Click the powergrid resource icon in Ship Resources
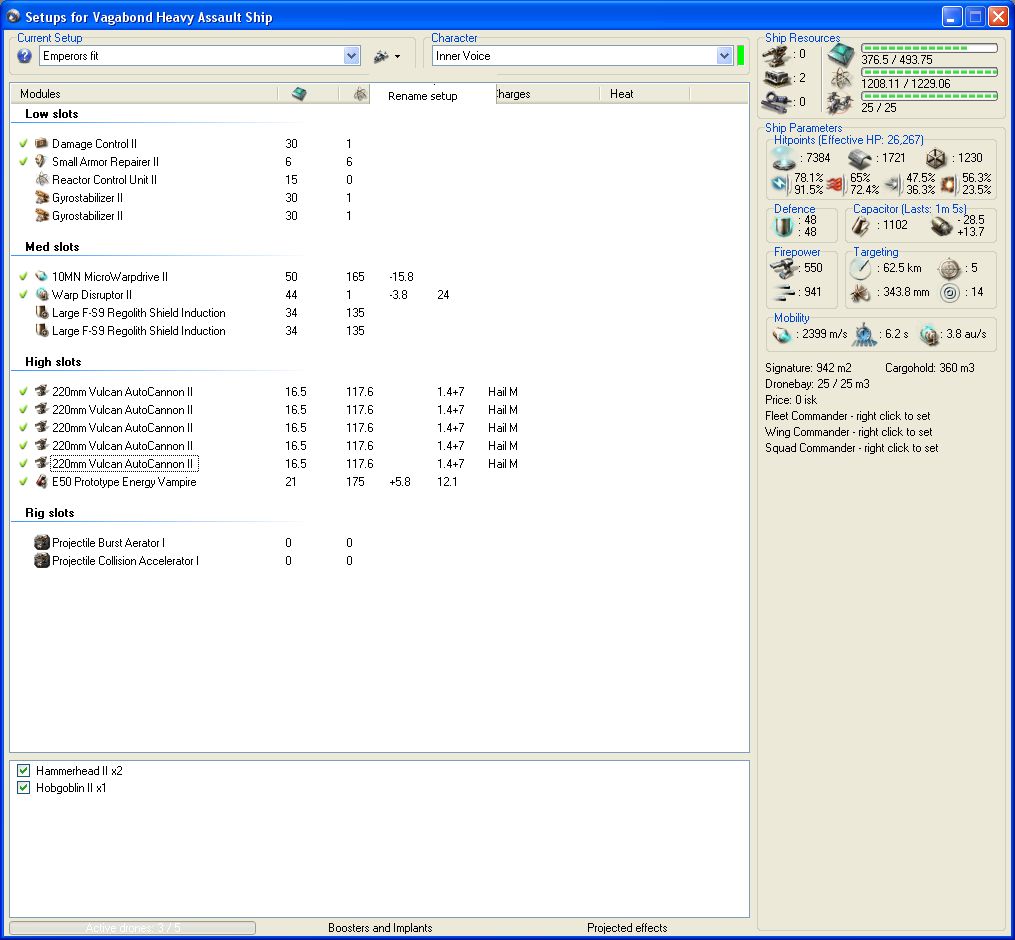 click(x=842, y=79)
